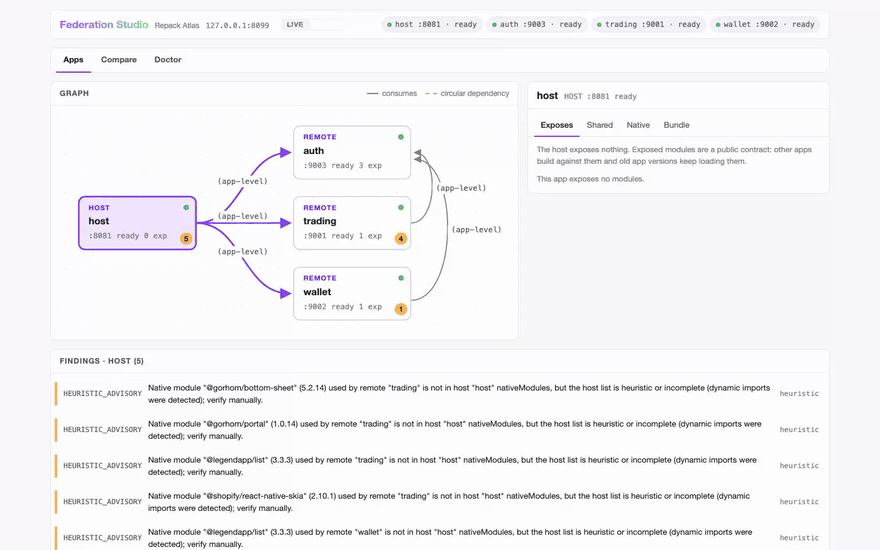Image resolution: width=880 pixels, height=550 pixels.
Task: Click app-level label on host to auth edge
Action: pyautogui.click(x=242, y=181)
